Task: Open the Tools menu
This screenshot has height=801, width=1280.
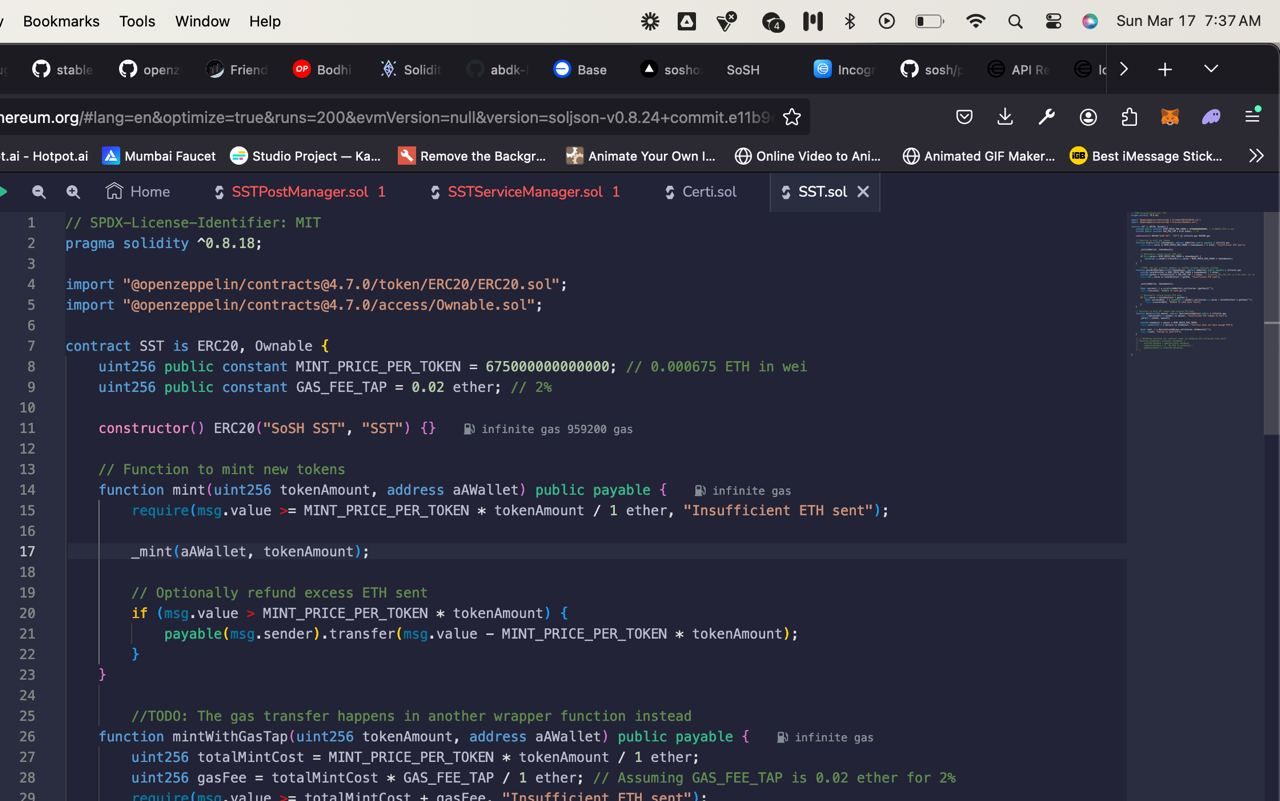Action: point(137,21)
